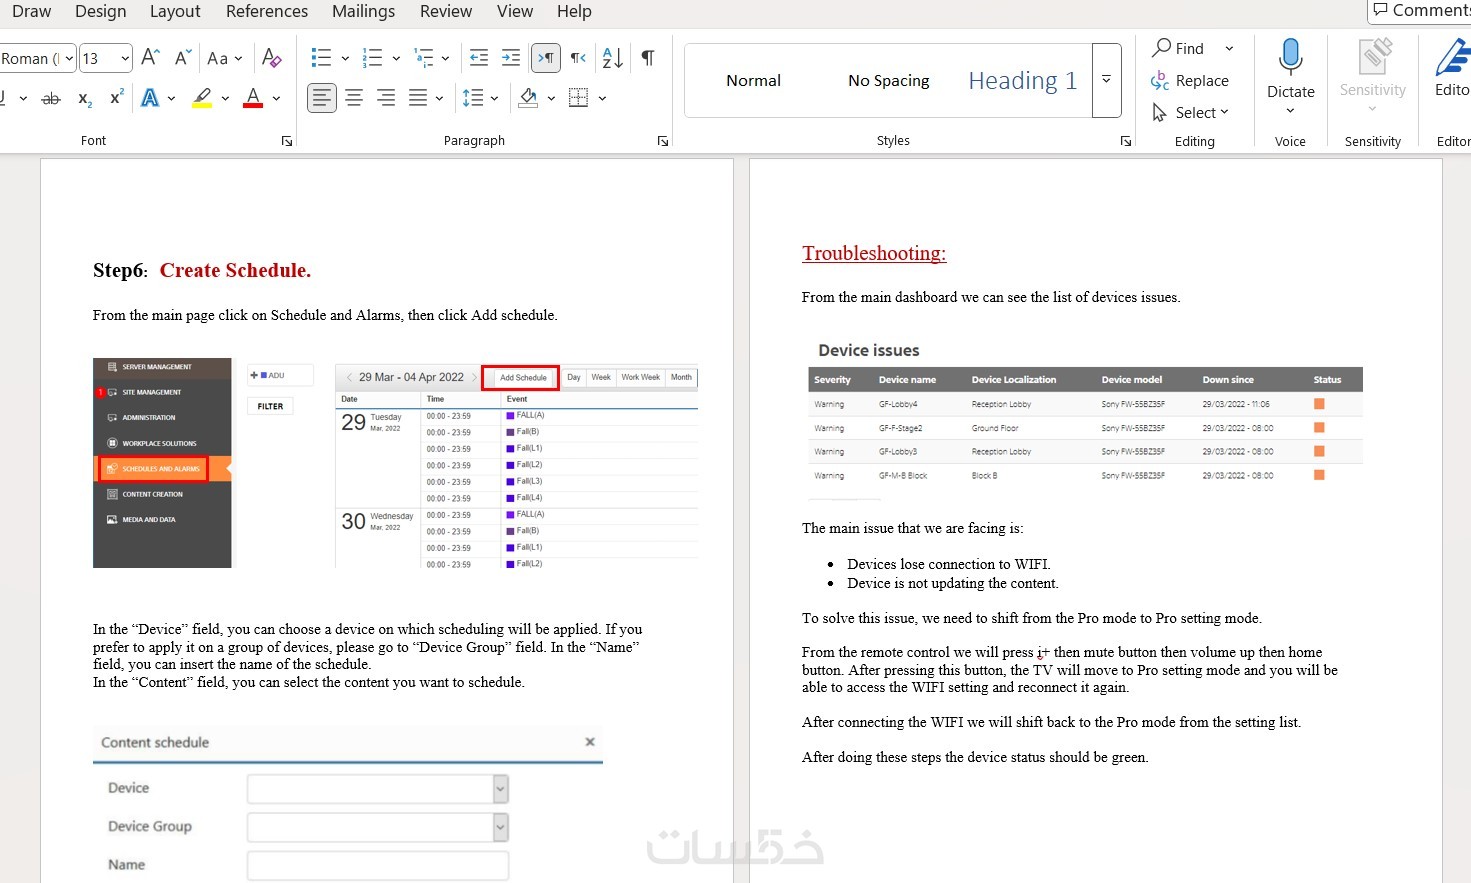Show paragraph marks and hidden symbols
This screenshot has height=883, width=1471.
click(x=648, y=58)
